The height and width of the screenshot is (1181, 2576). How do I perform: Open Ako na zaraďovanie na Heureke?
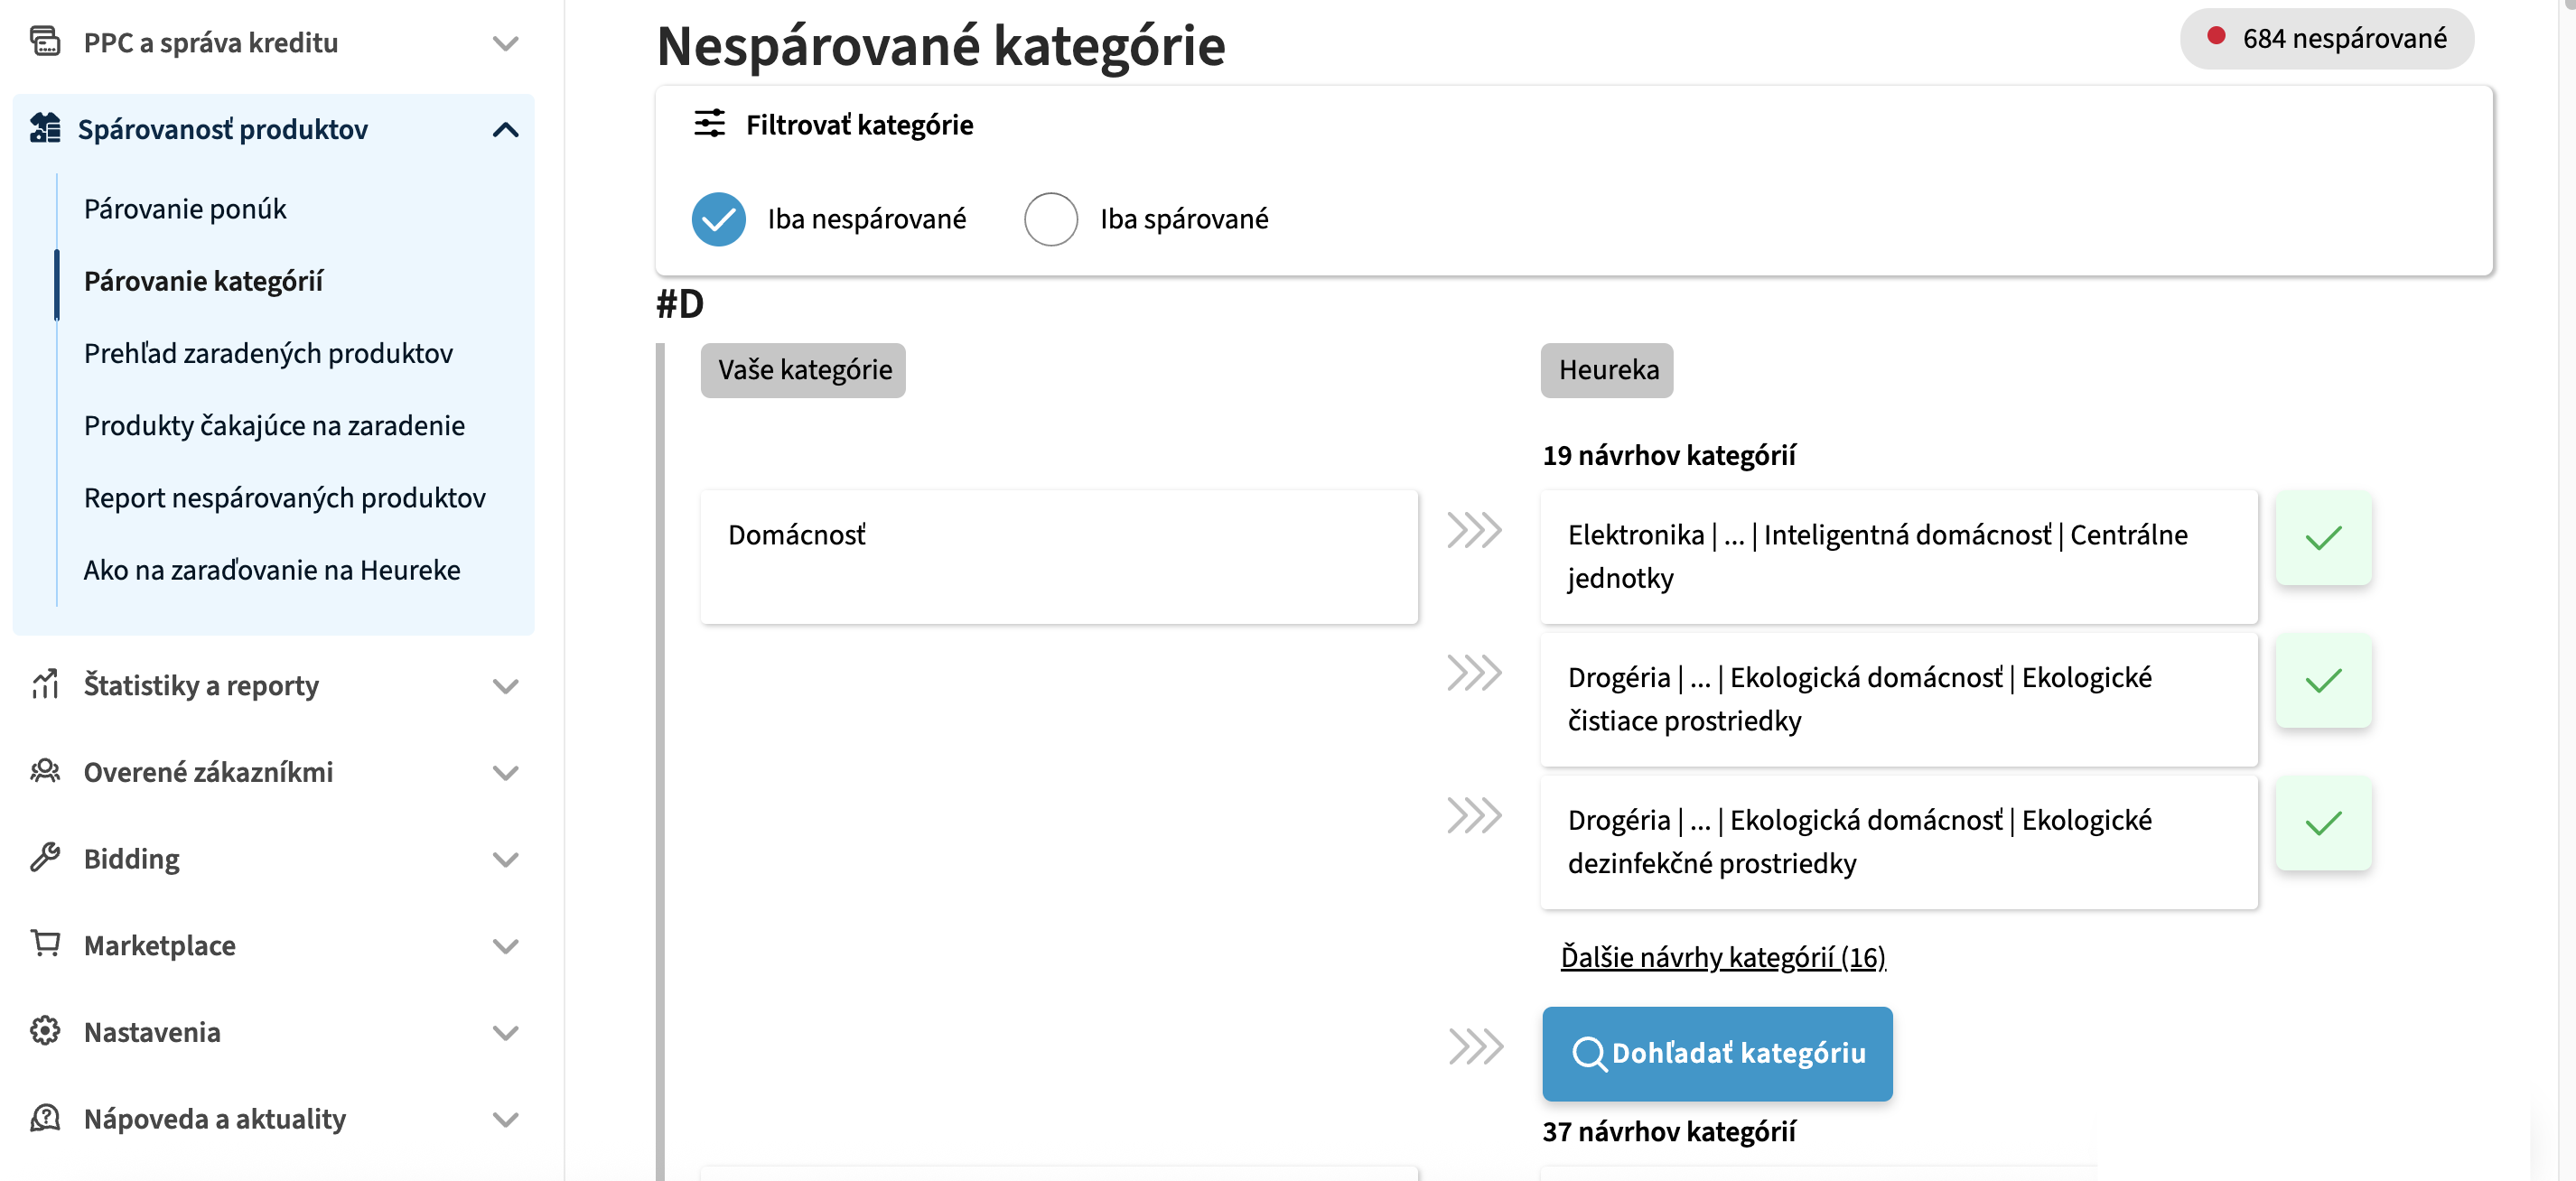tap(272, 570)
